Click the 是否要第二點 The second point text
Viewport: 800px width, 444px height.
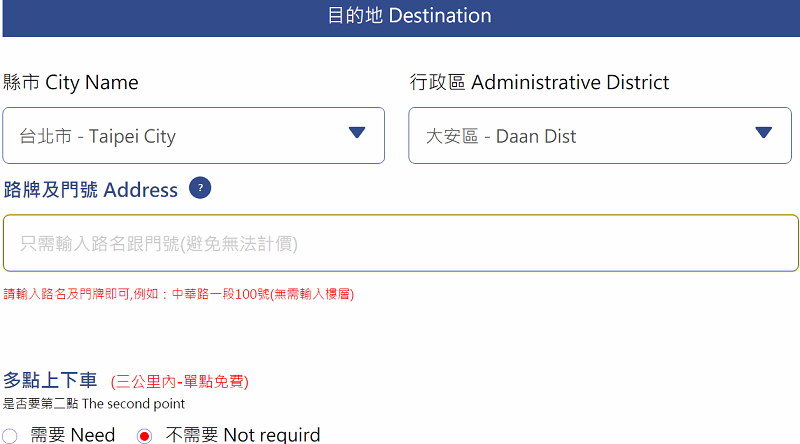94,404
